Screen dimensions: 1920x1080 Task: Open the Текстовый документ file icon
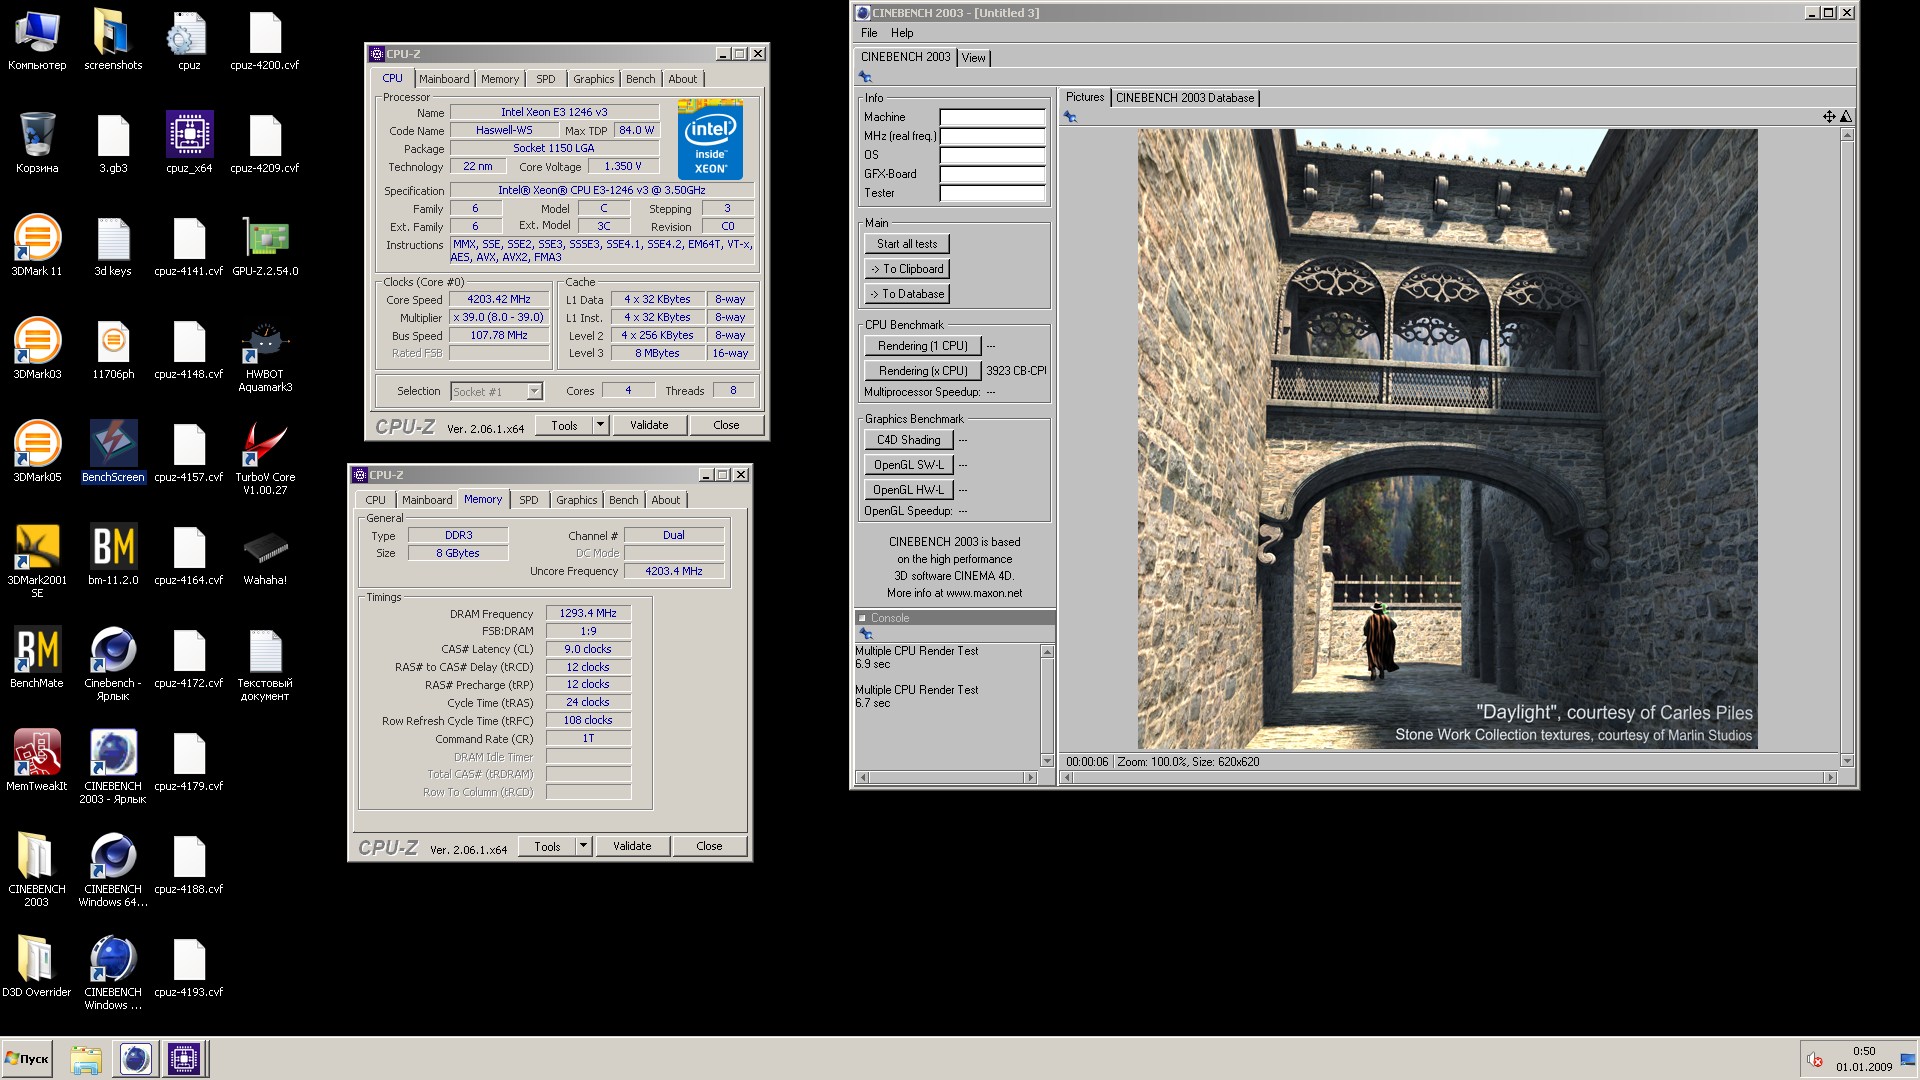click(x=265, y=666)
